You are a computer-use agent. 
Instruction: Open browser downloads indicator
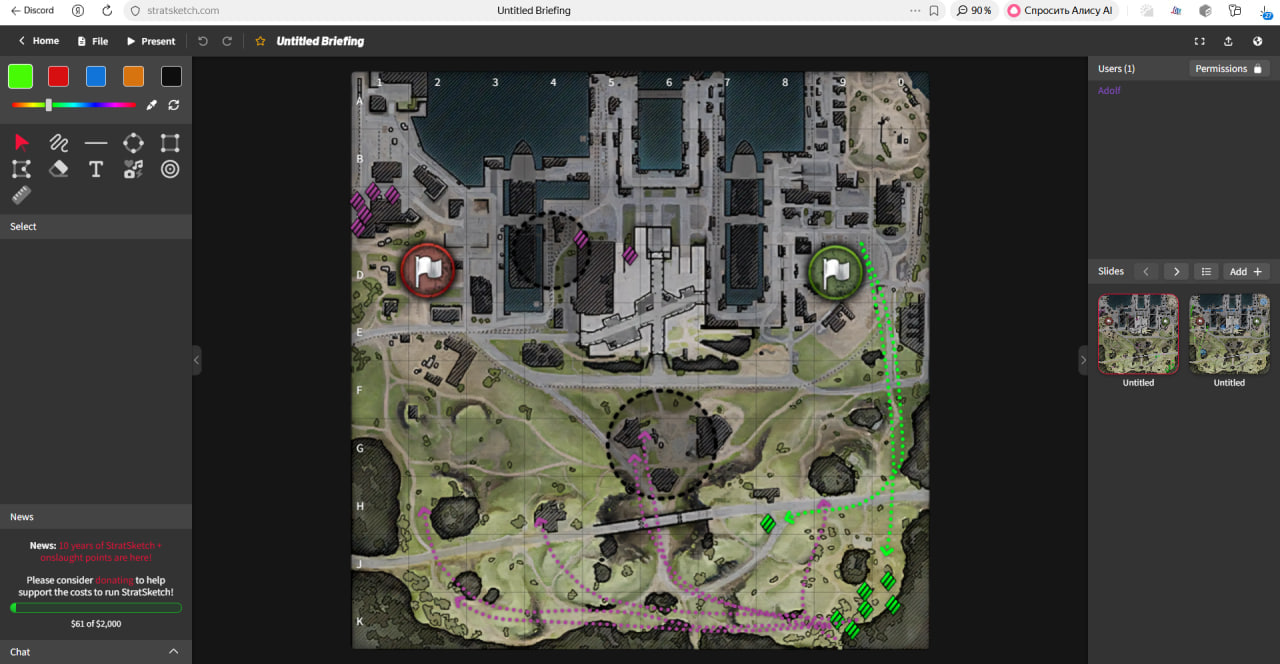coord(1266,10)
